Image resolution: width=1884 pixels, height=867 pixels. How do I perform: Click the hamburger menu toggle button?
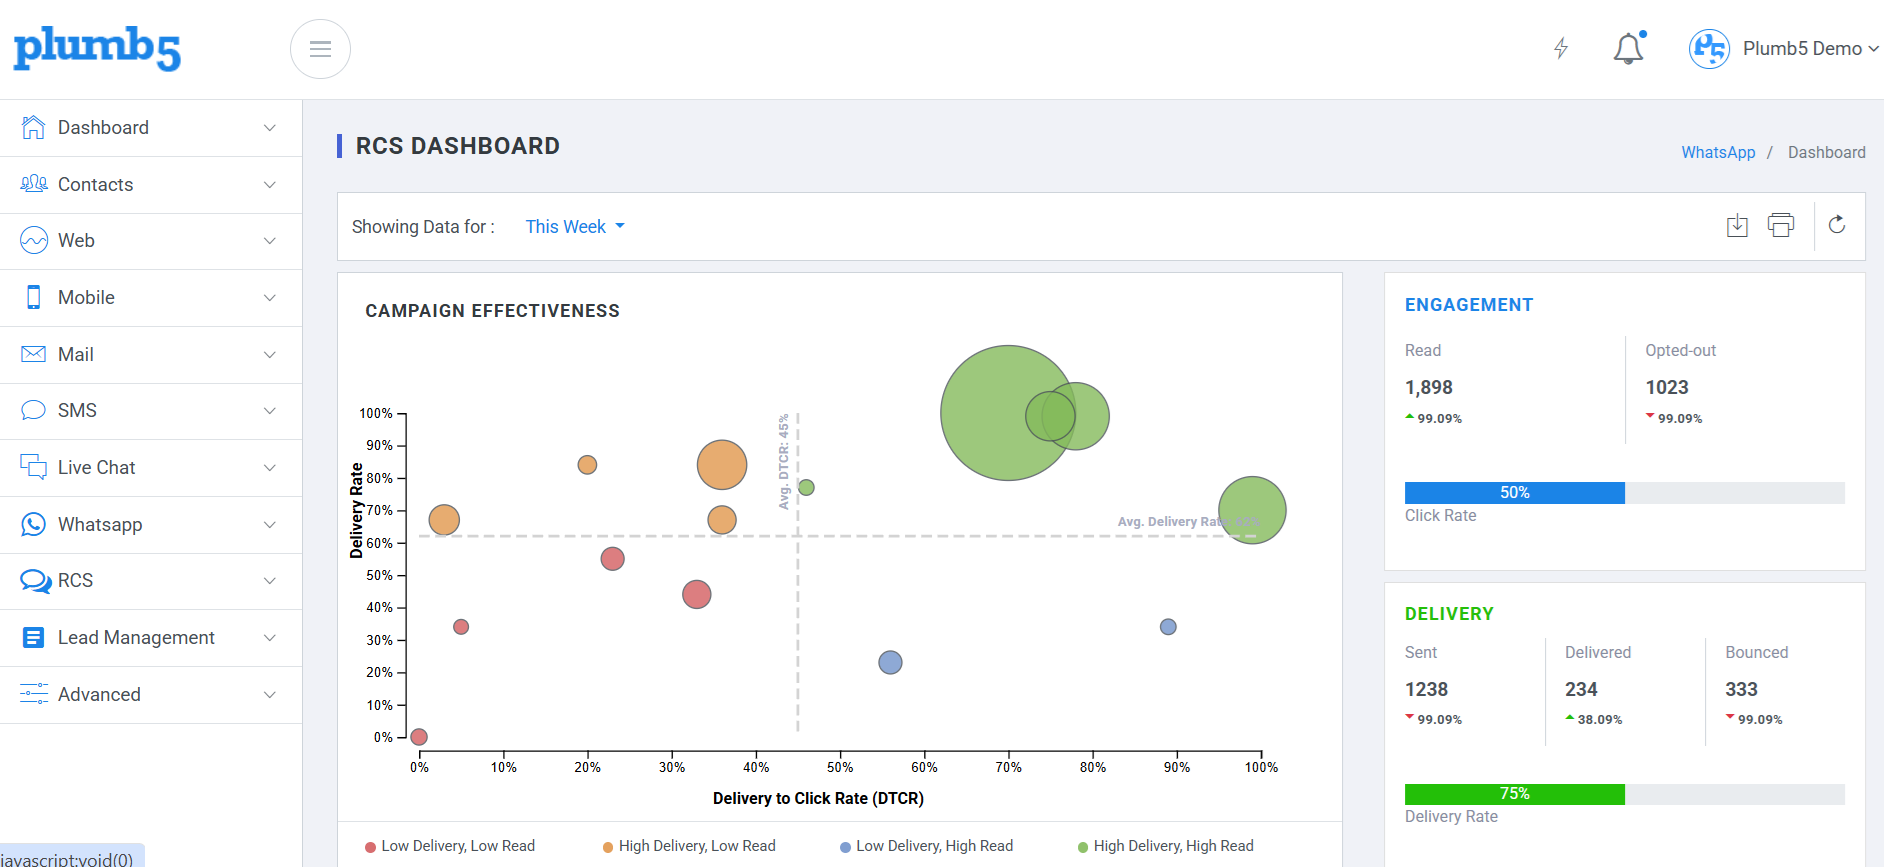click(320, 49)
